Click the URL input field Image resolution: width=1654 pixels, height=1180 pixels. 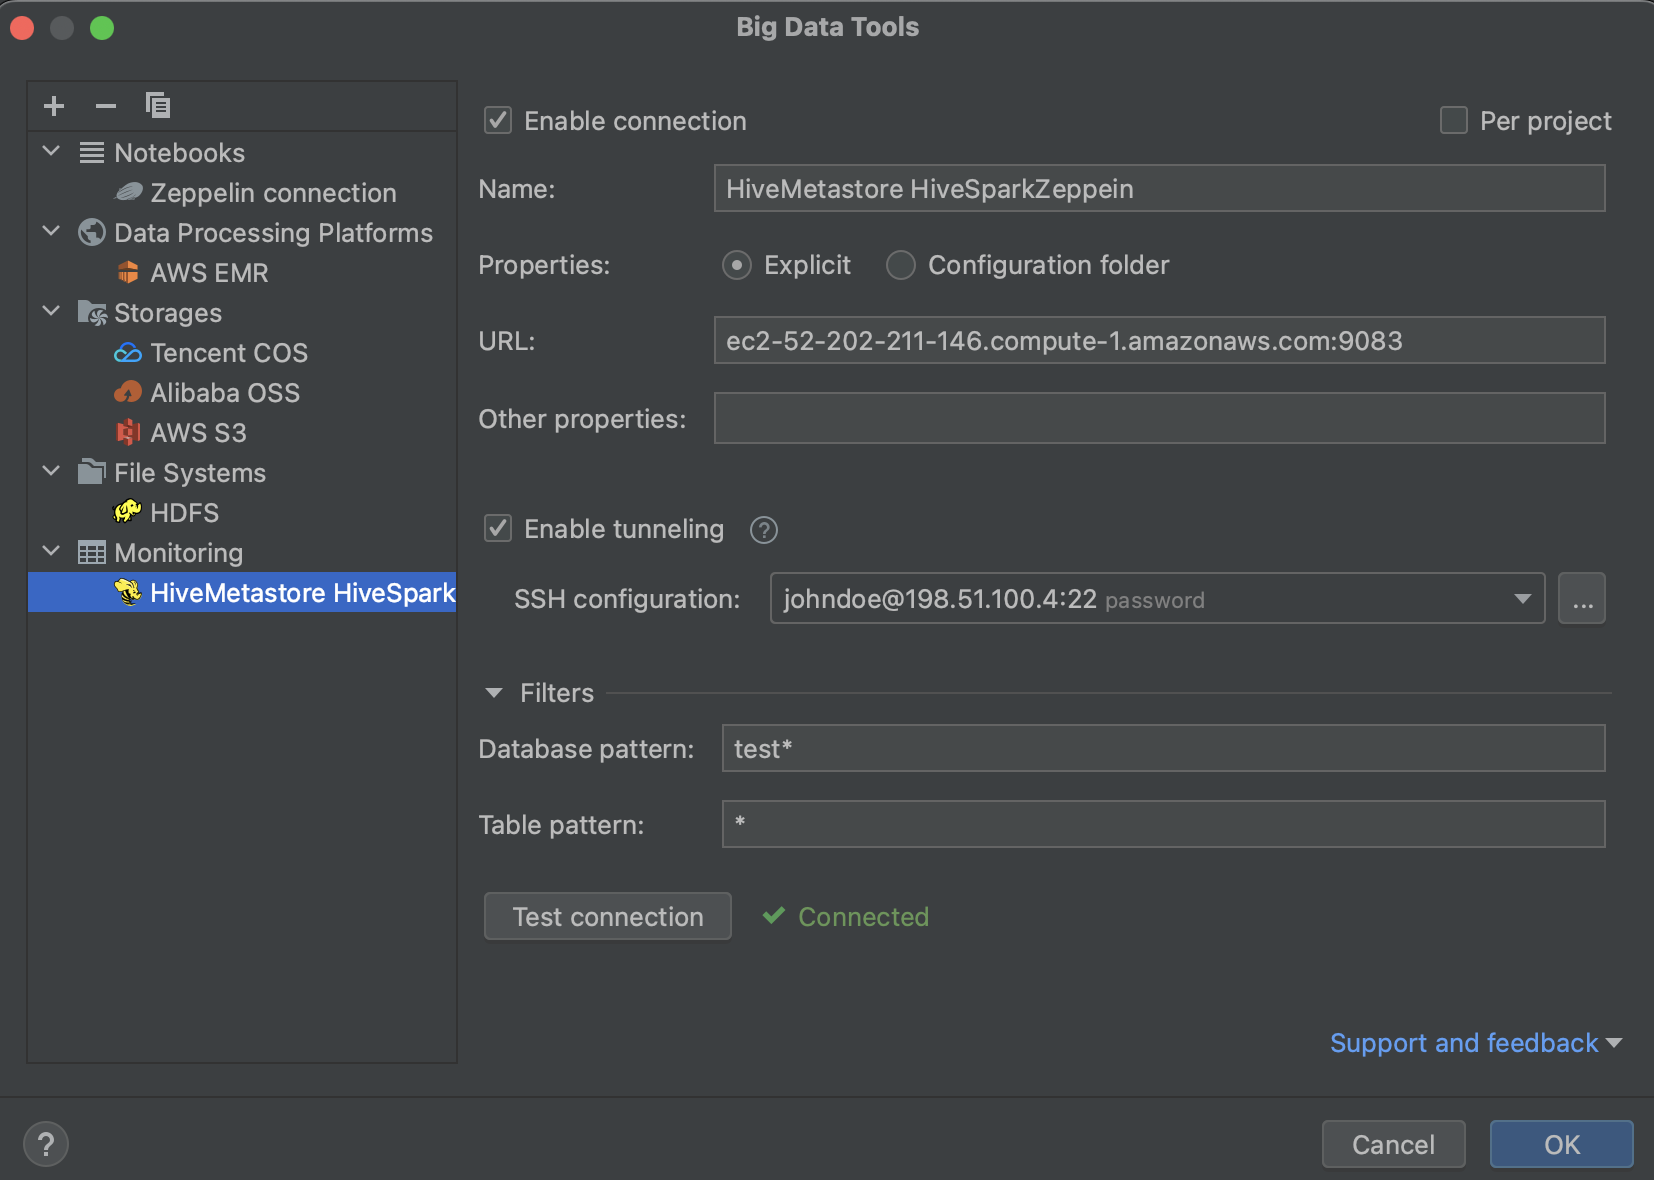tap(1160, 340)
